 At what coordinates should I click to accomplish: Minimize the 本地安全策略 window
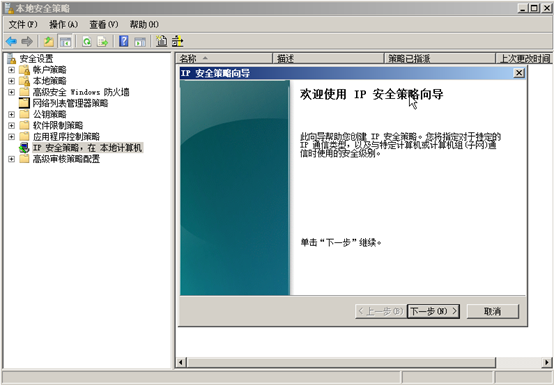click(x=523, y=8)
